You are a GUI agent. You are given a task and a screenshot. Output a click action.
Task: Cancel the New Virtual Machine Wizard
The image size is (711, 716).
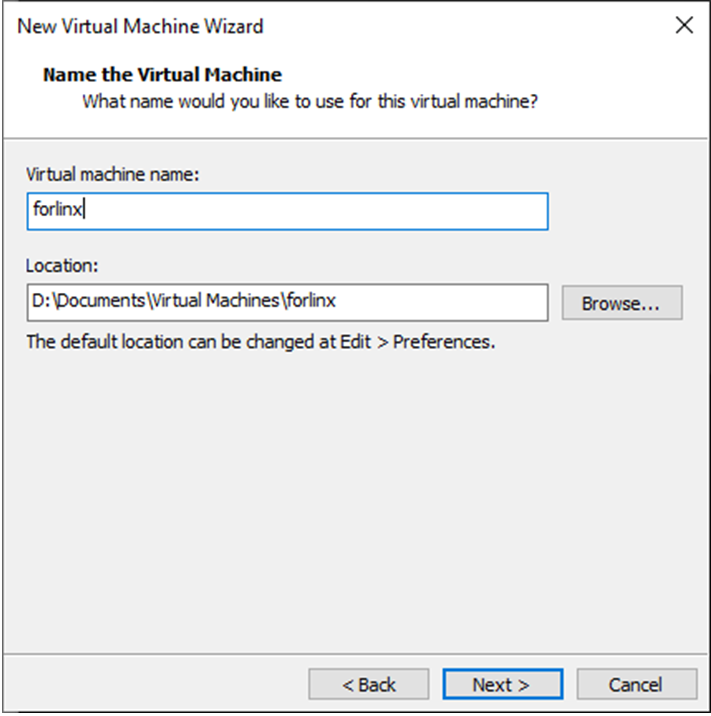(x=635, y=684)
